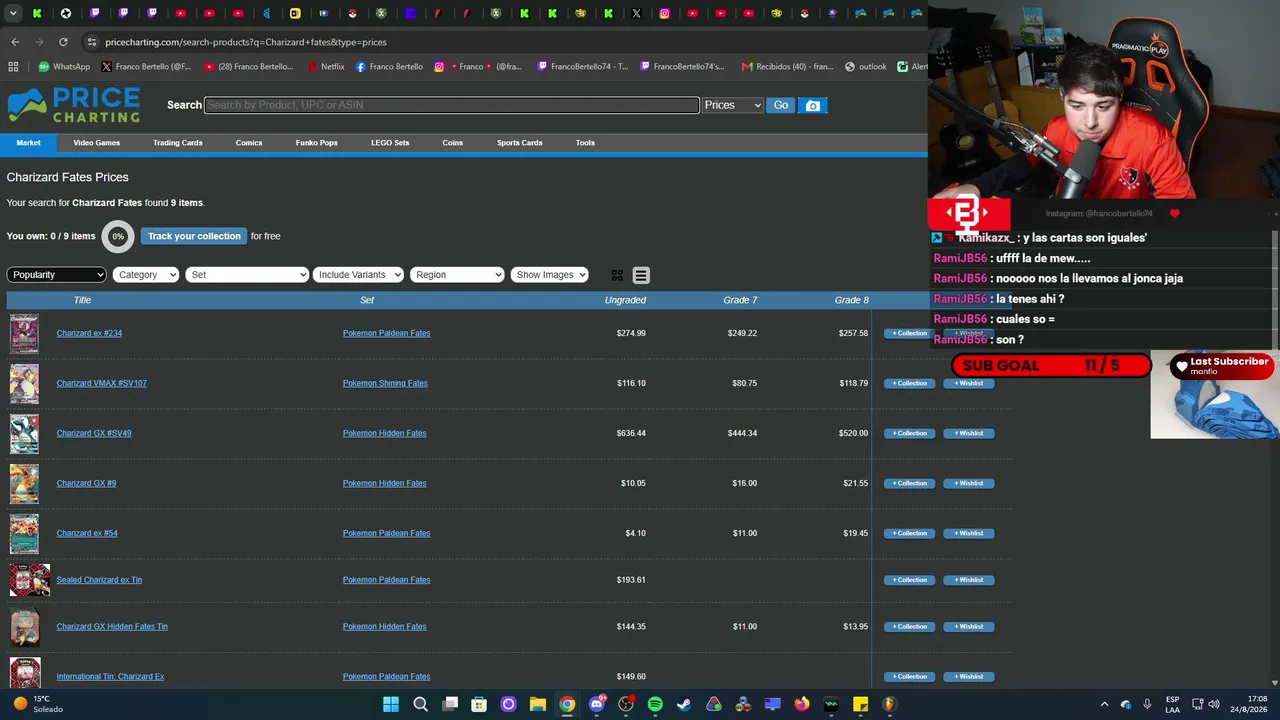
Task: Open the Category filter dropdown
Action: coord(146,275)
